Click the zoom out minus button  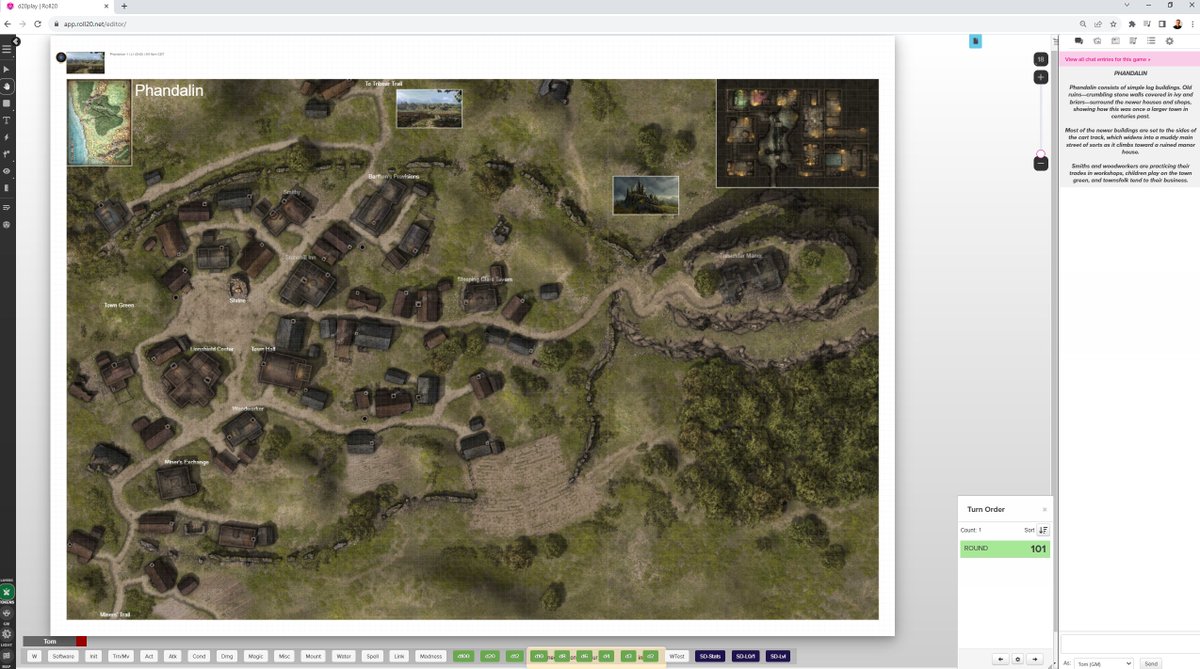pos(1041,163)
